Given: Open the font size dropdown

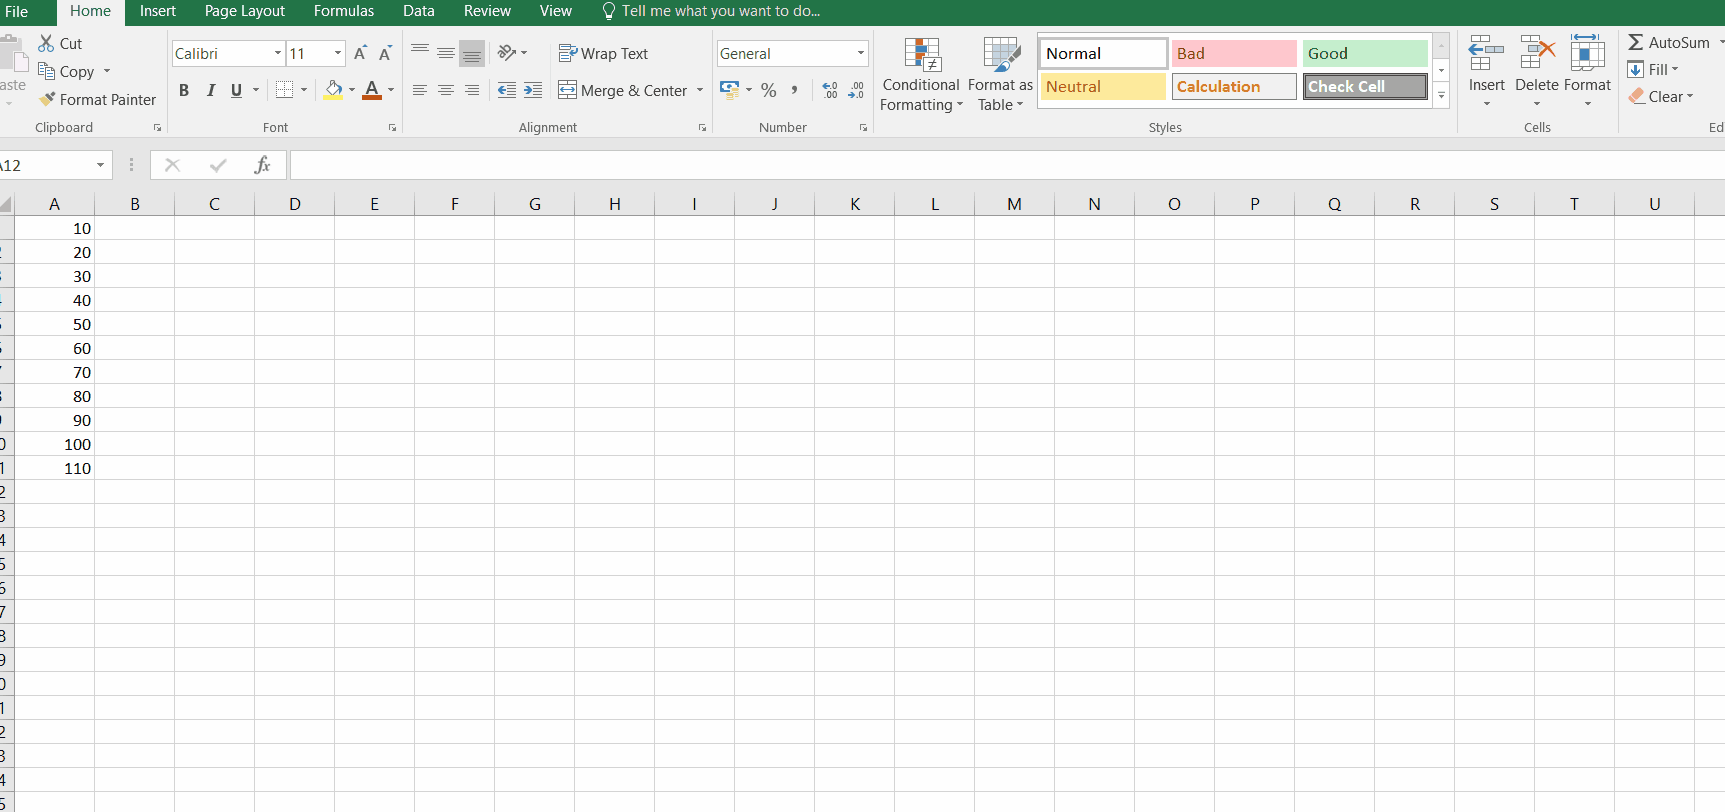Looking at the screenshot, I should 337,53.
